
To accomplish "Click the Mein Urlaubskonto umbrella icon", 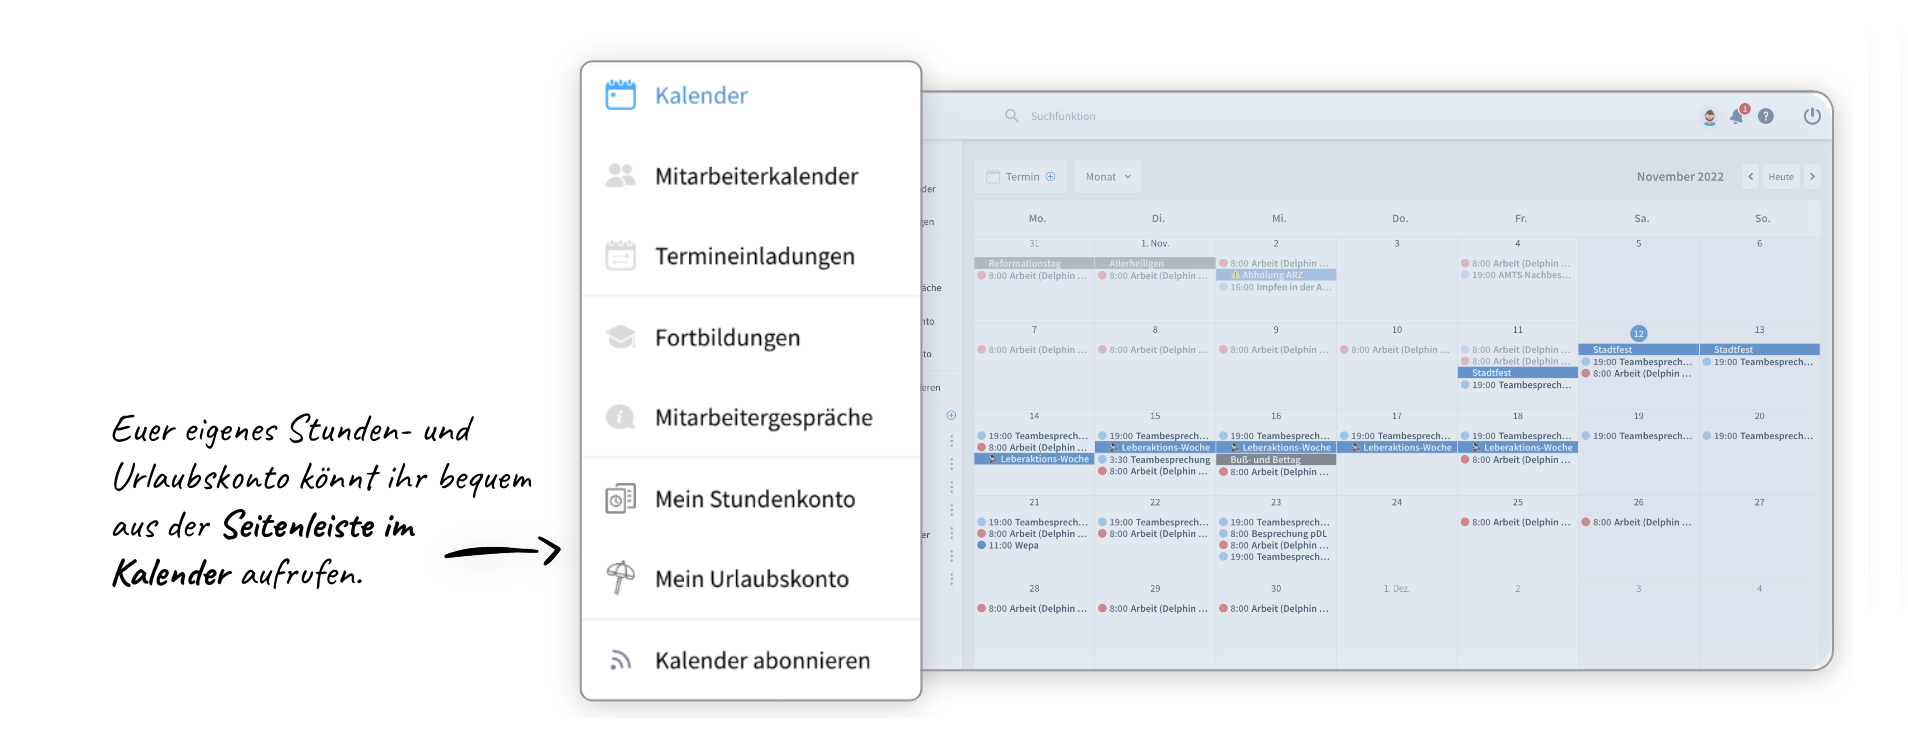I will (620, 578).
